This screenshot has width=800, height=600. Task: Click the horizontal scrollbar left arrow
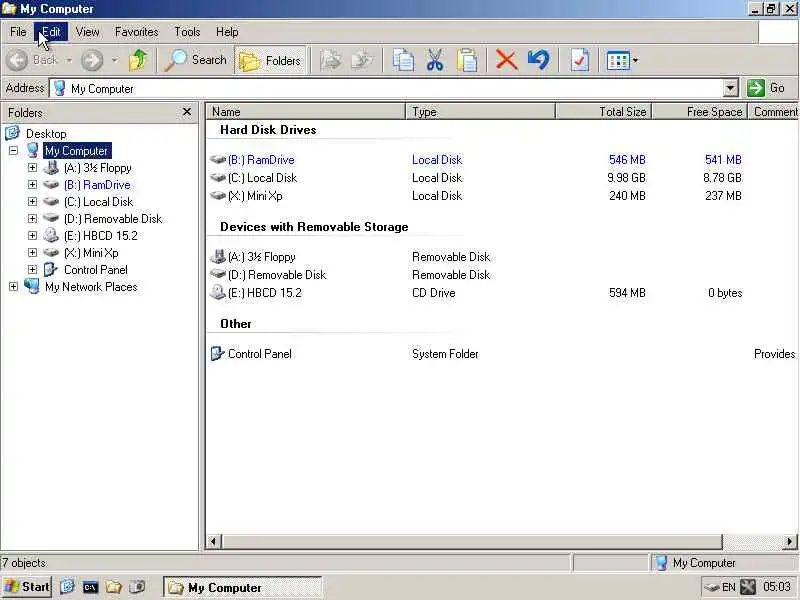[x=214, y=541]
